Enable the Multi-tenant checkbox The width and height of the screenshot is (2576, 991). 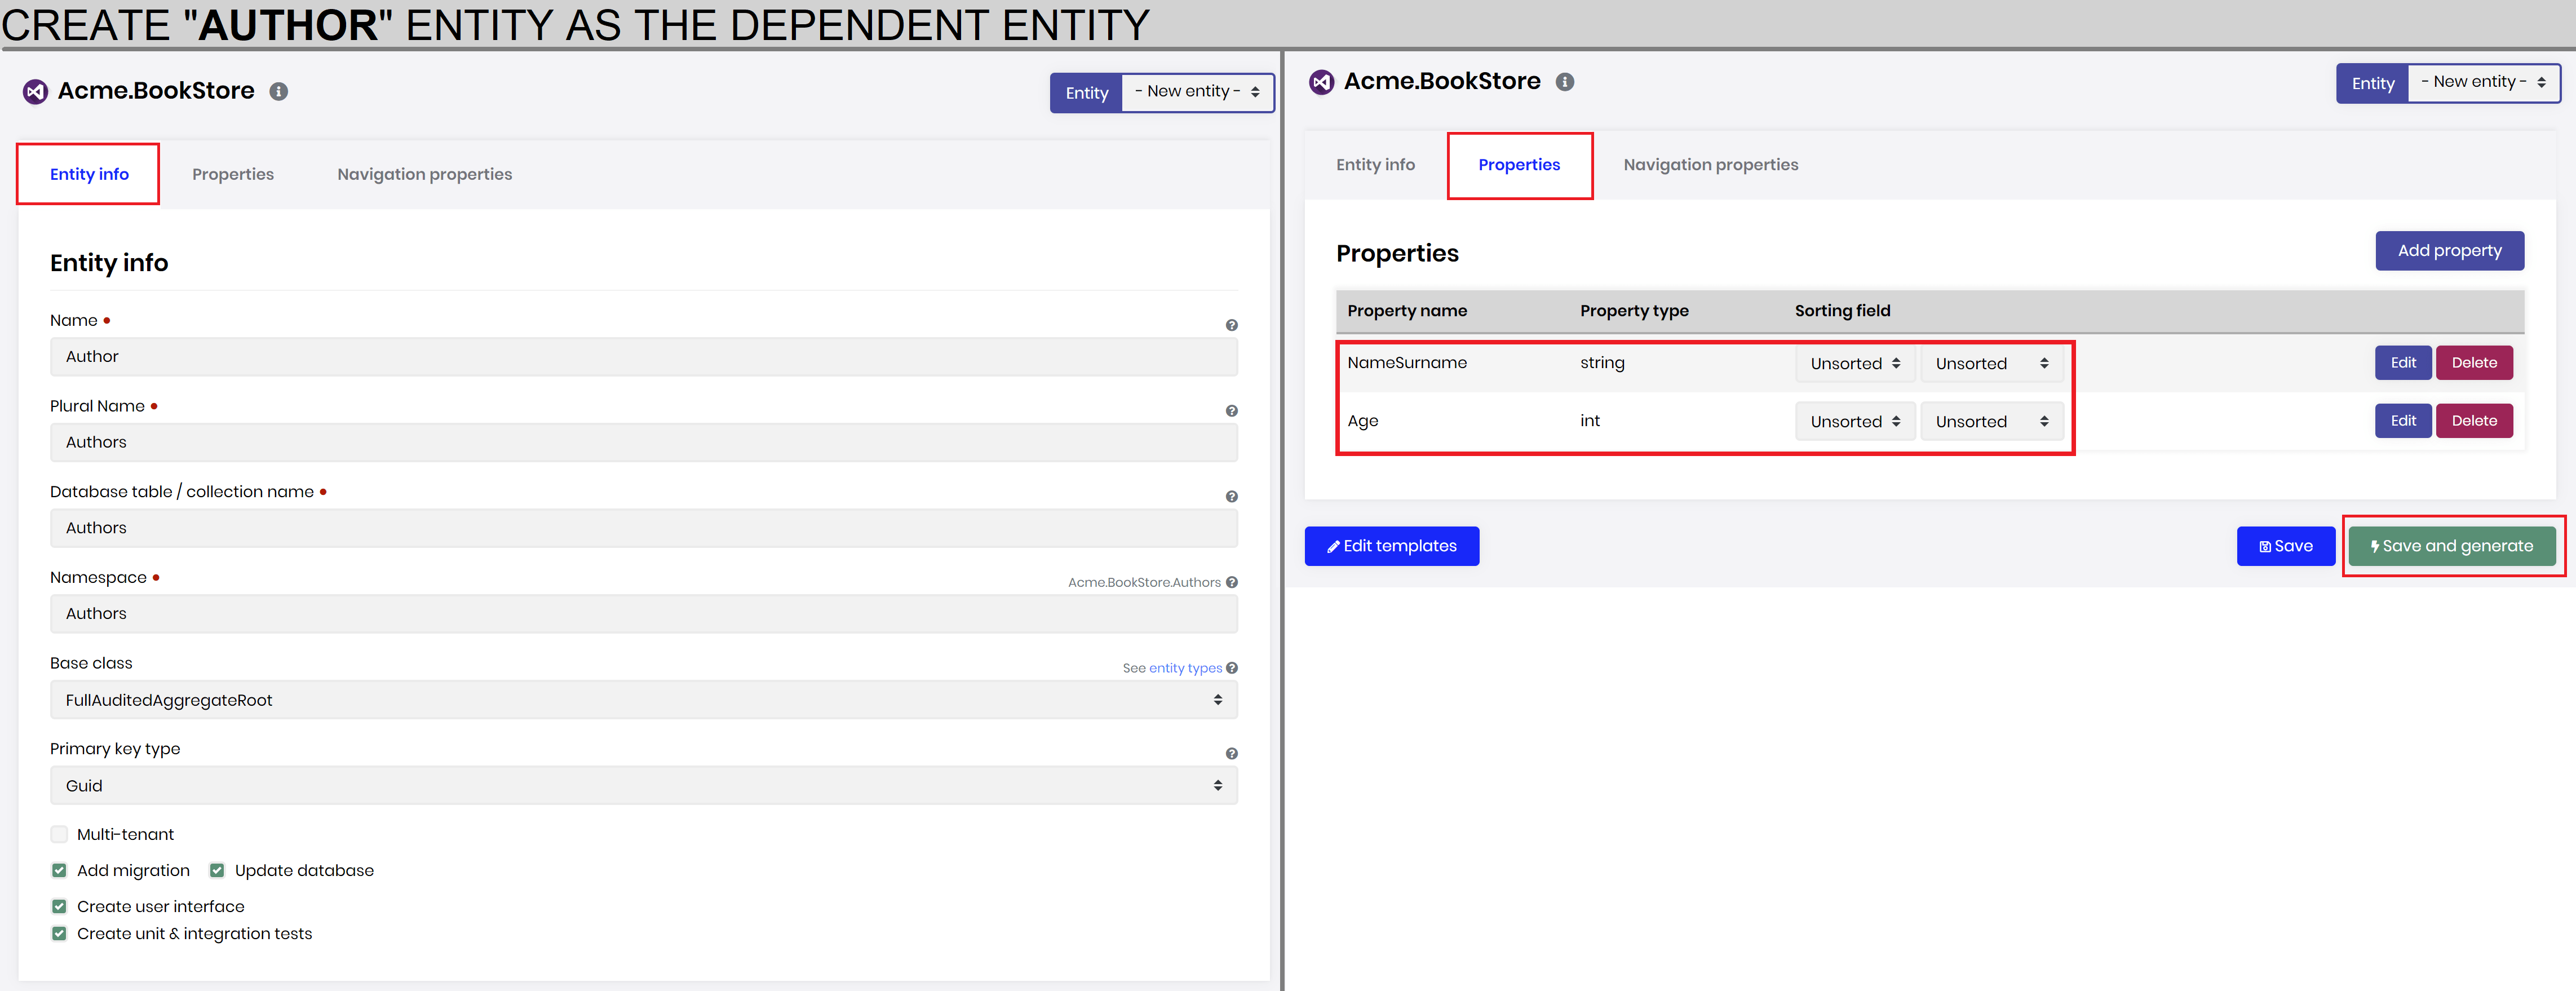pyautogui.click(x=60, y=834)
